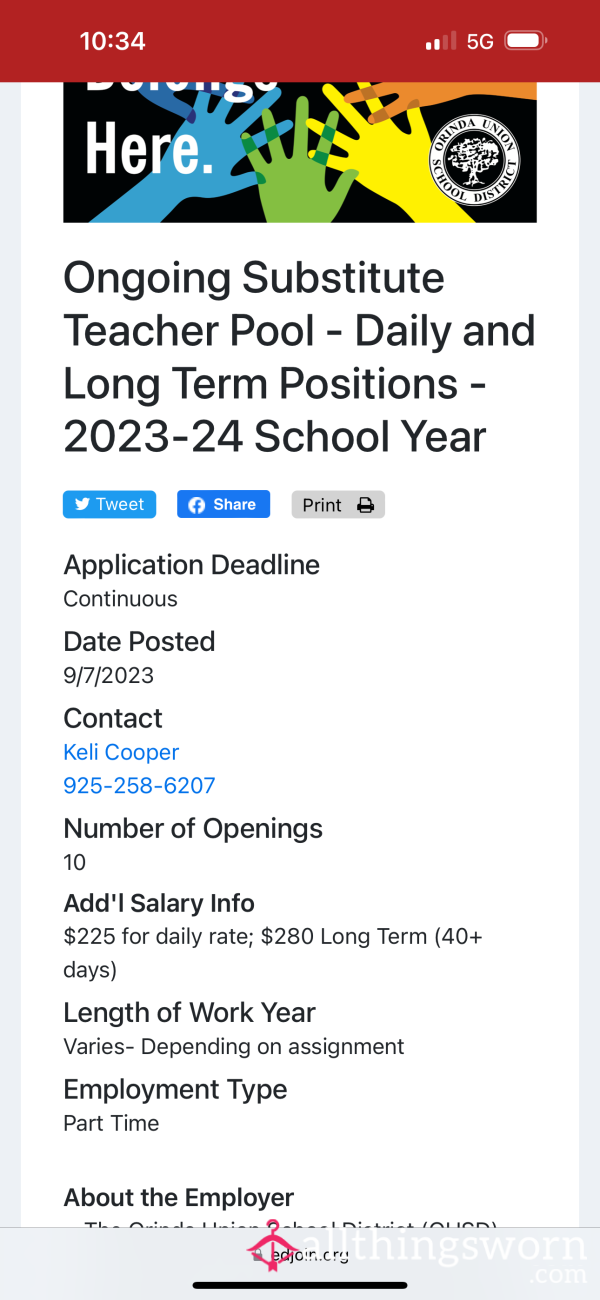Tap the battery icon in status bar
This screenshot has height=1300, width=600.
tap(525, 41)
